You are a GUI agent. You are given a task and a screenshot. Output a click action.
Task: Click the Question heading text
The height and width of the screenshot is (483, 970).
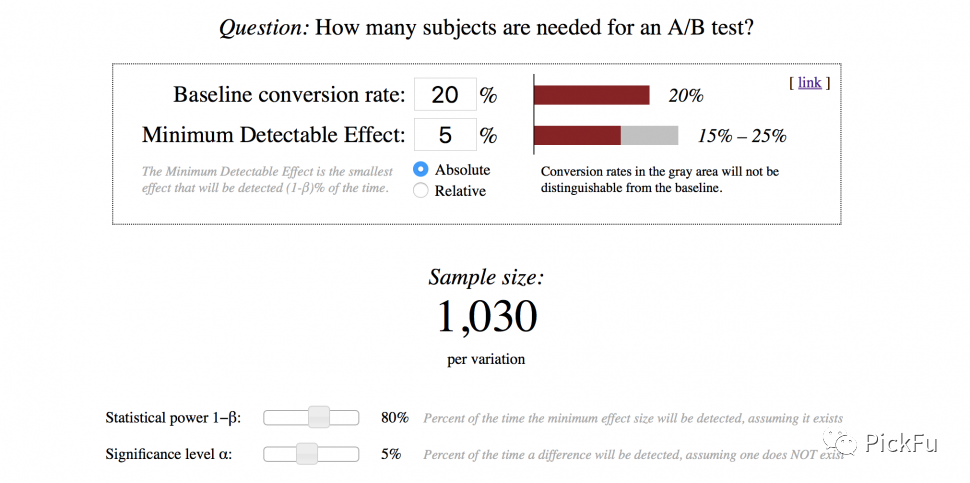point(486,27)
